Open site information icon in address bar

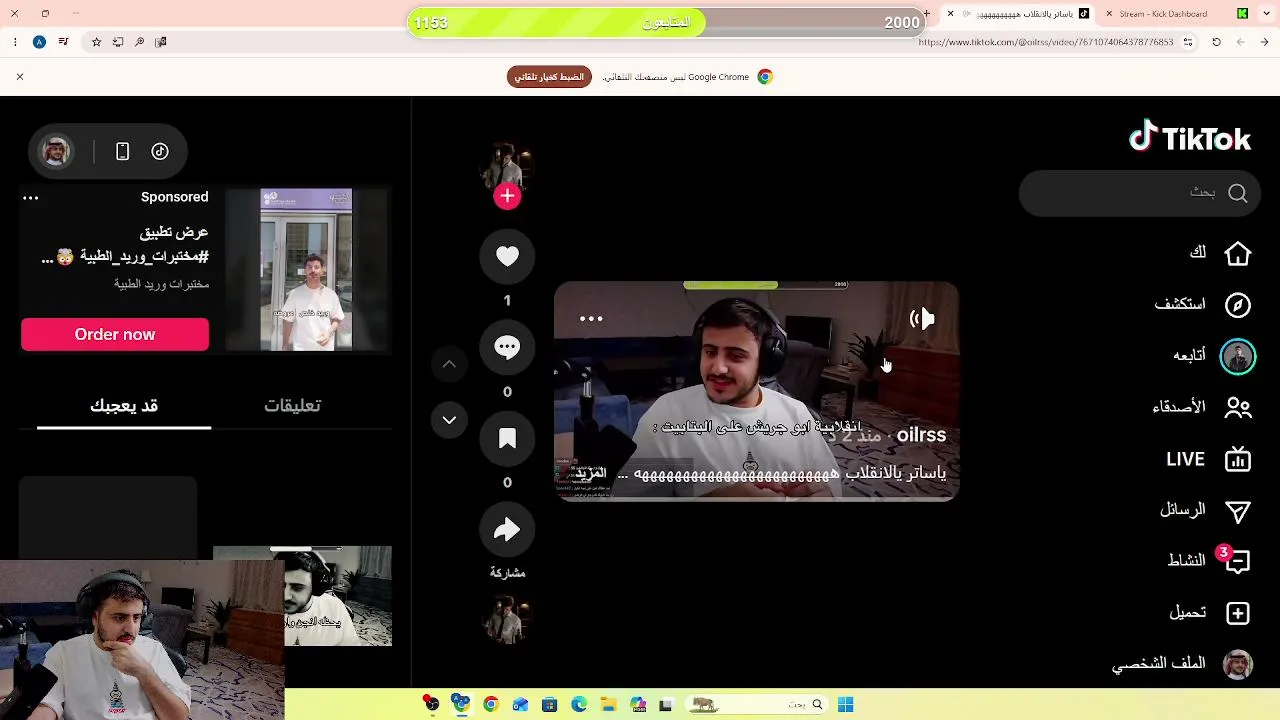click(1188, 42)
